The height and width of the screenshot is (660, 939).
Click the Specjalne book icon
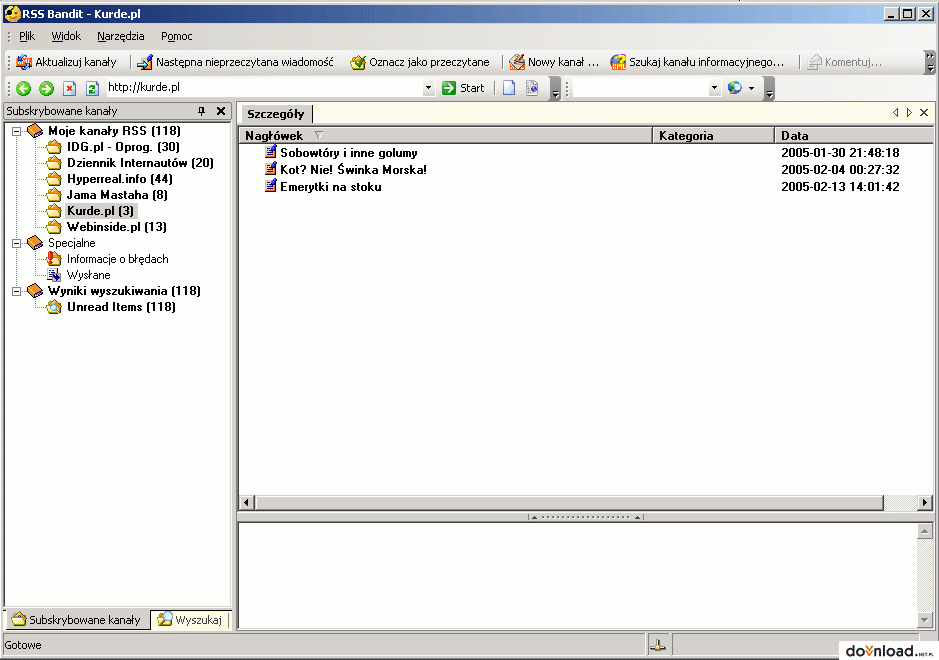coord(35,243)
